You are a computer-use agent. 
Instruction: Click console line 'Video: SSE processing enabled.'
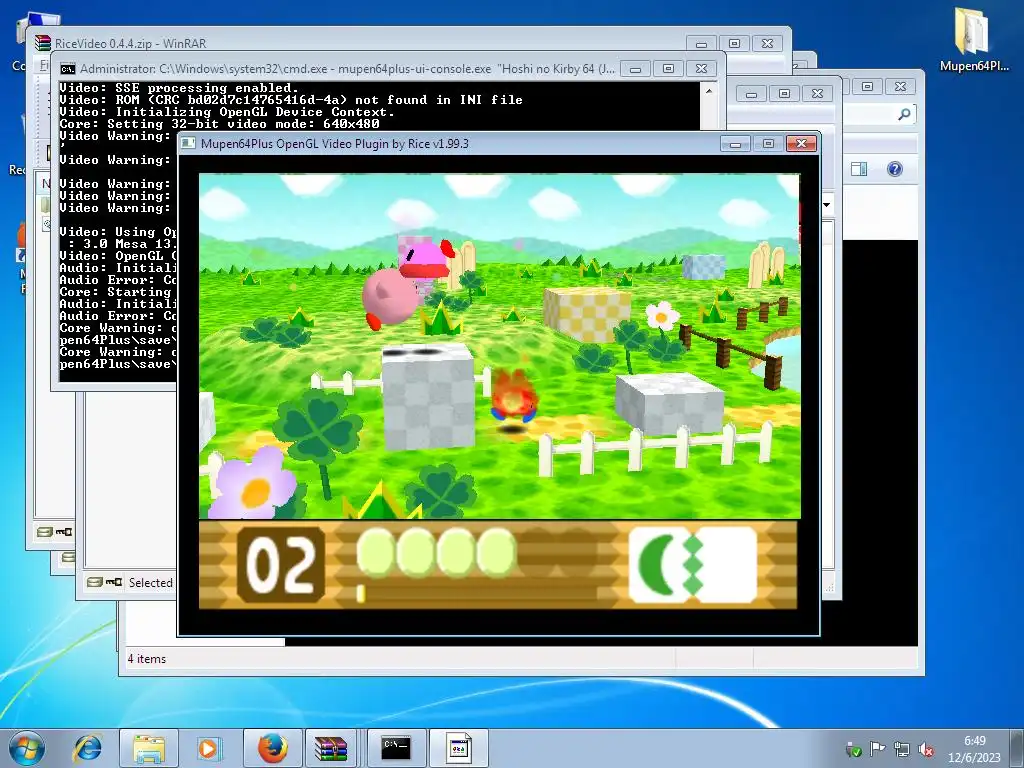tap(179, 88)
